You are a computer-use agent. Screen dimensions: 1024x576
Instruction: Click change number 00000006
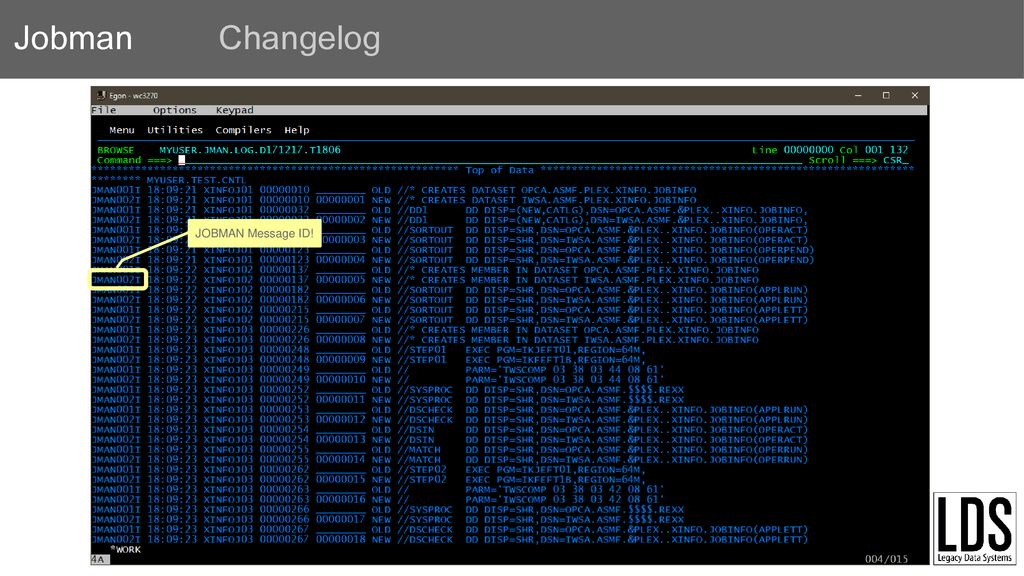pyautogui.click(x=340, y=300)
